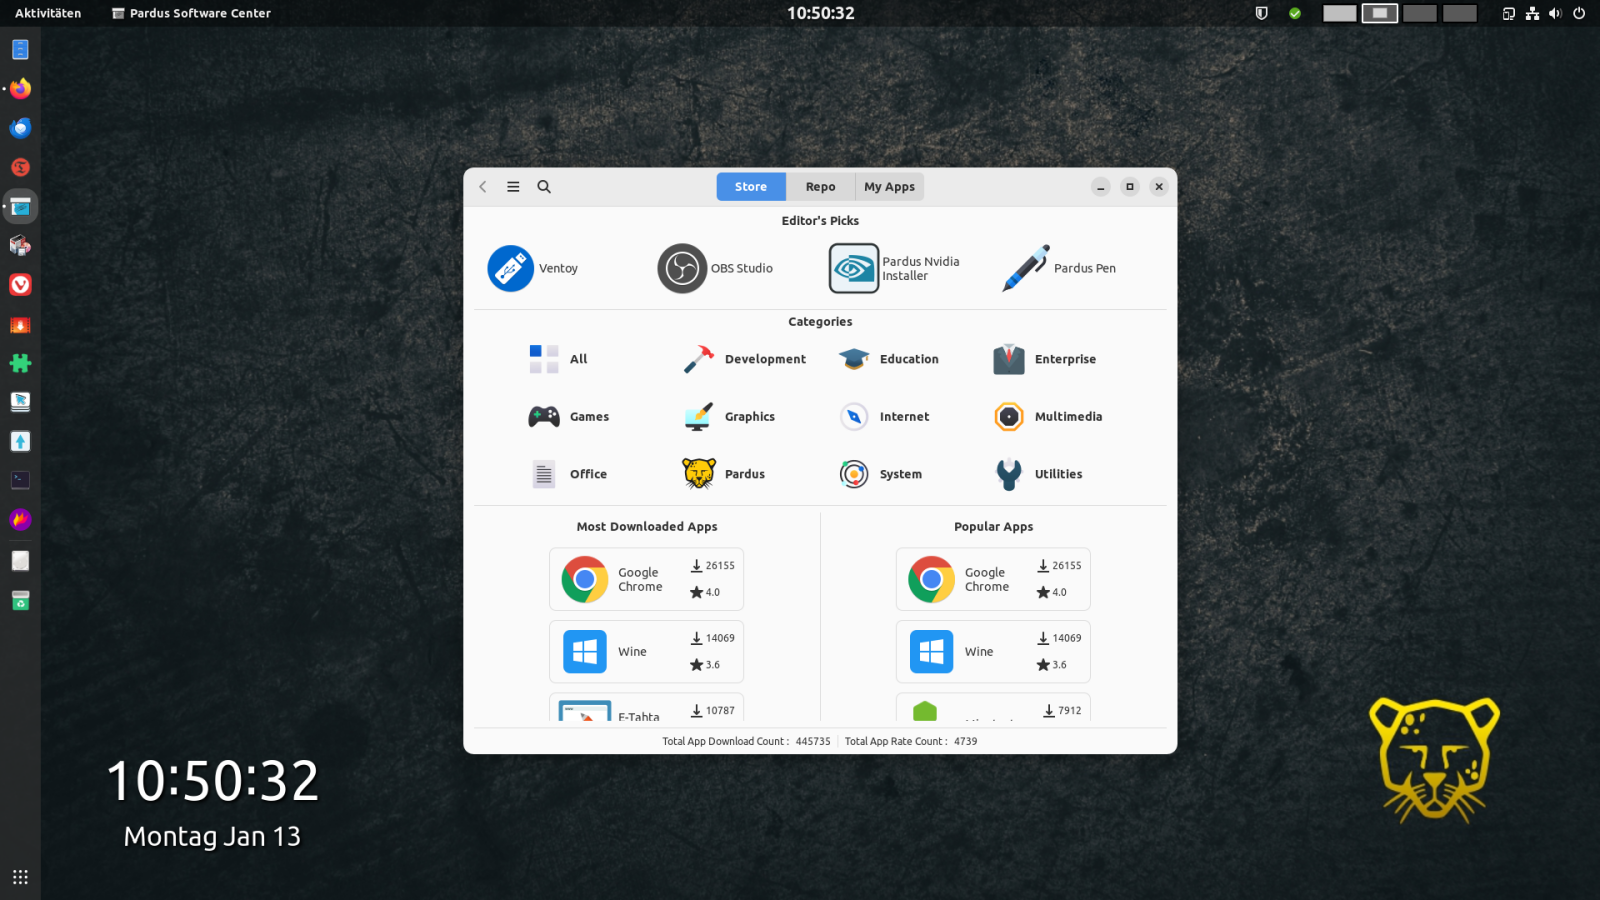The height and width of the screenshot is (900, 1600).
Task: Open Pardus Pen app entry
Action: coord(1059,268)
